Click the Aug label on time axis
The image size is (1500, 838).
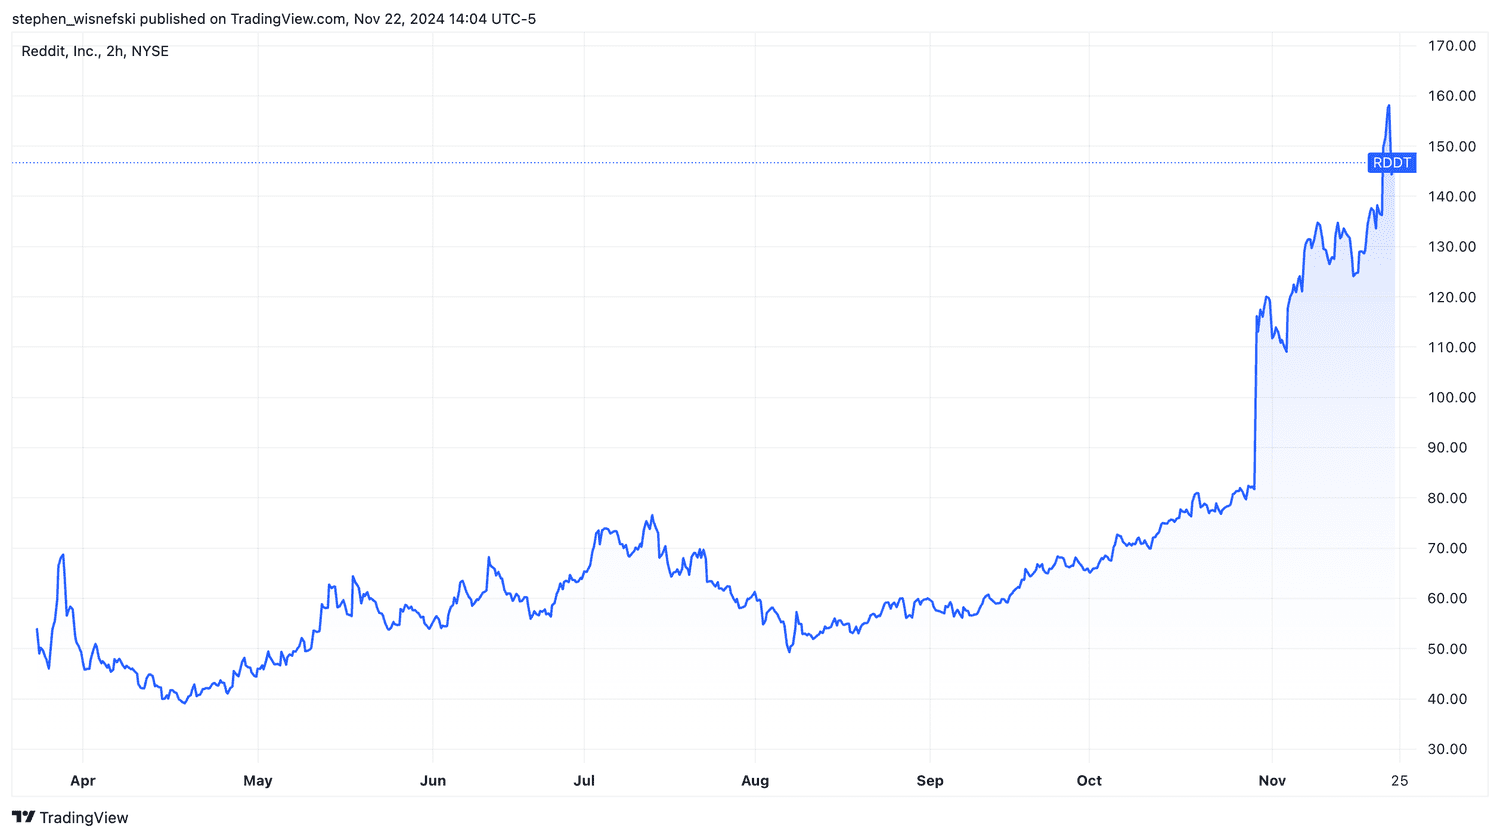755,781
